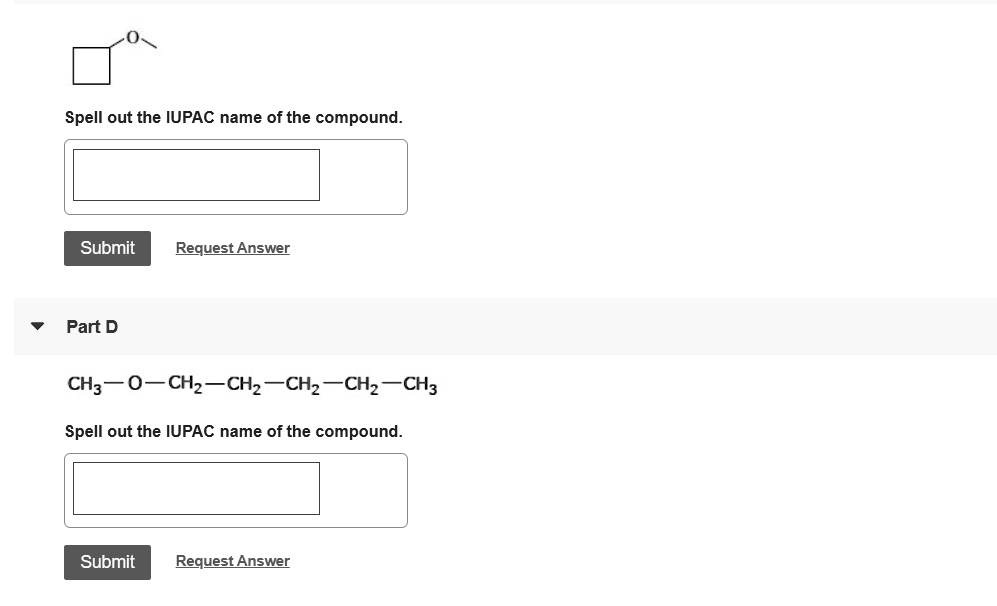Click the square ring in the structure

point(91,65)
